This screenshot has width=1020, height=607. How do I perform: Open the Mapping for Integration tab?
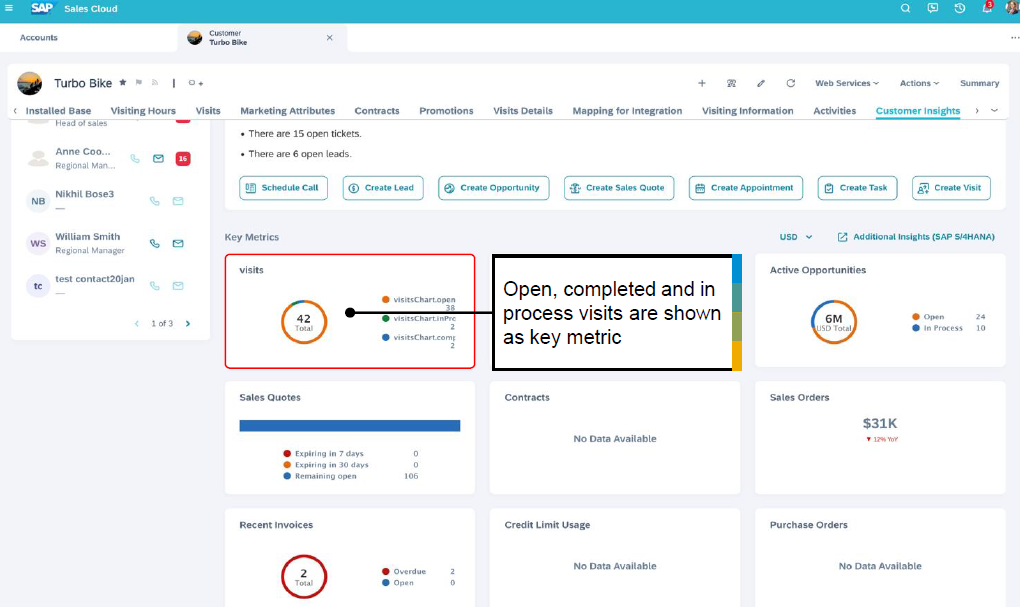click(x=627, y=111)
